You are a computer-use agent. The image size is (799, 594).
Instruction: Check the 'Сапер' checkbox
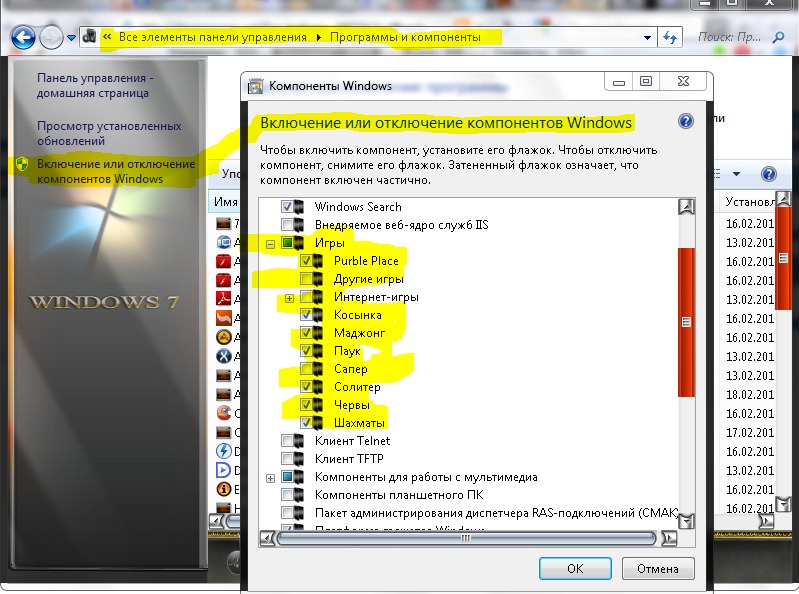click(x=306, y=368)
